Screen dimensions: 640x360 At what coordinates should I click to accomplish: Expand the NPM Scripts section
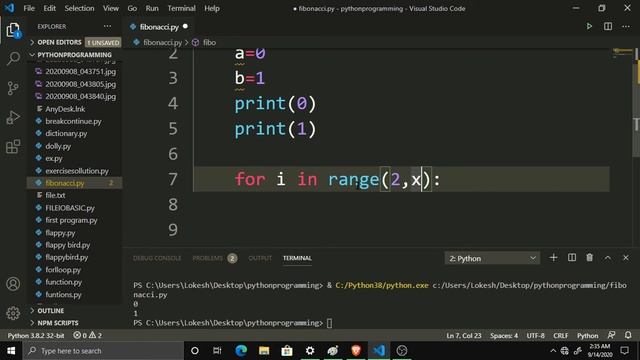point(75,323)
